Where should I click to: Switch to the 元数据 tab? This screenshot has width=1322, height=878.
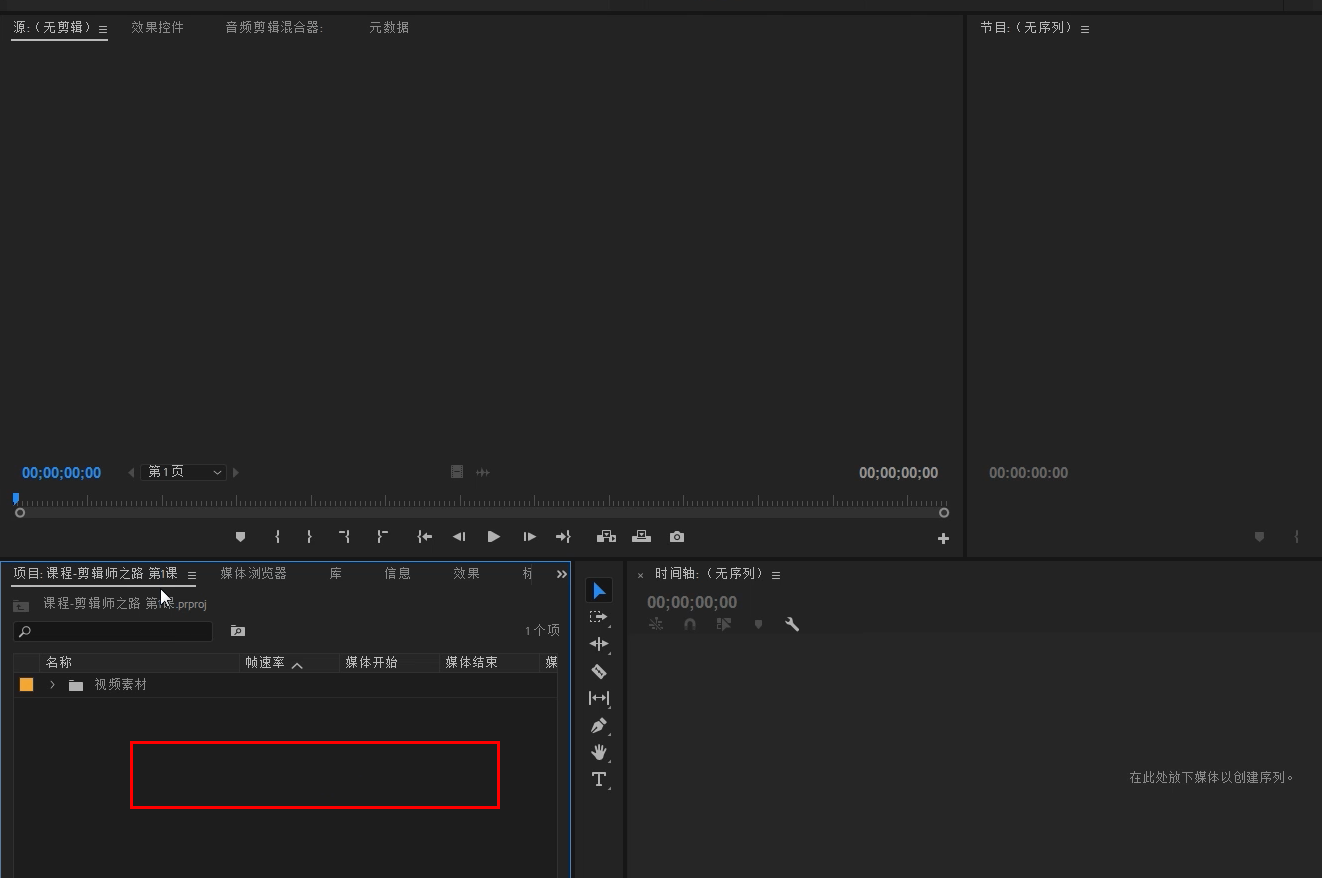click(x=389, y=27)
